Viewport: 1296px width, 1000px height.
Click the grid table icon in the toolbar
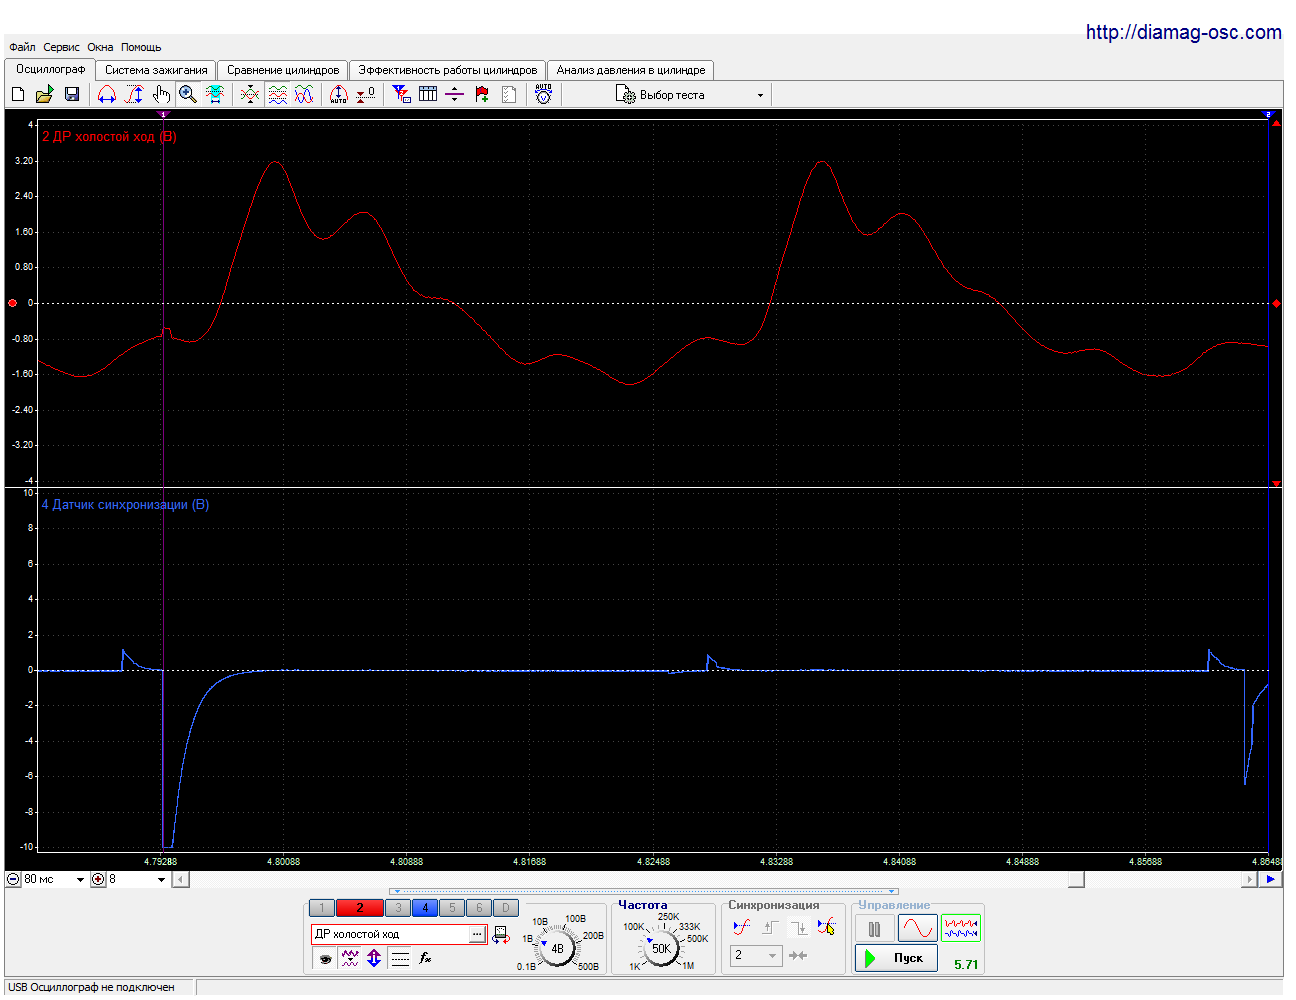pyautogui.click(x=428, y=94)
